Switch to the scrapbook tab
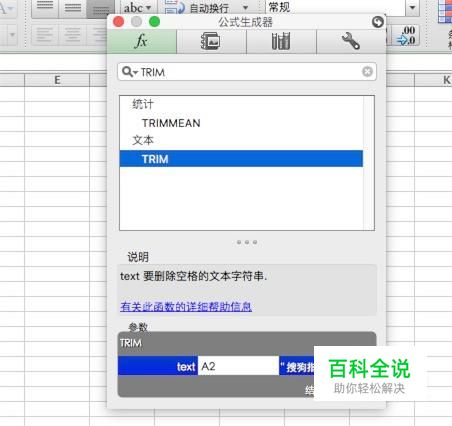This screenshot has height=426, width=452. [x=211, y=42]
